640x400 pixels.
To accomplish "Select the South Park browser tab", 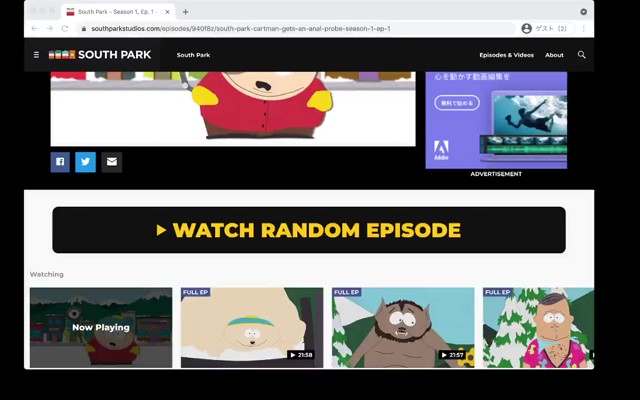I will click(x=118, y=12).
